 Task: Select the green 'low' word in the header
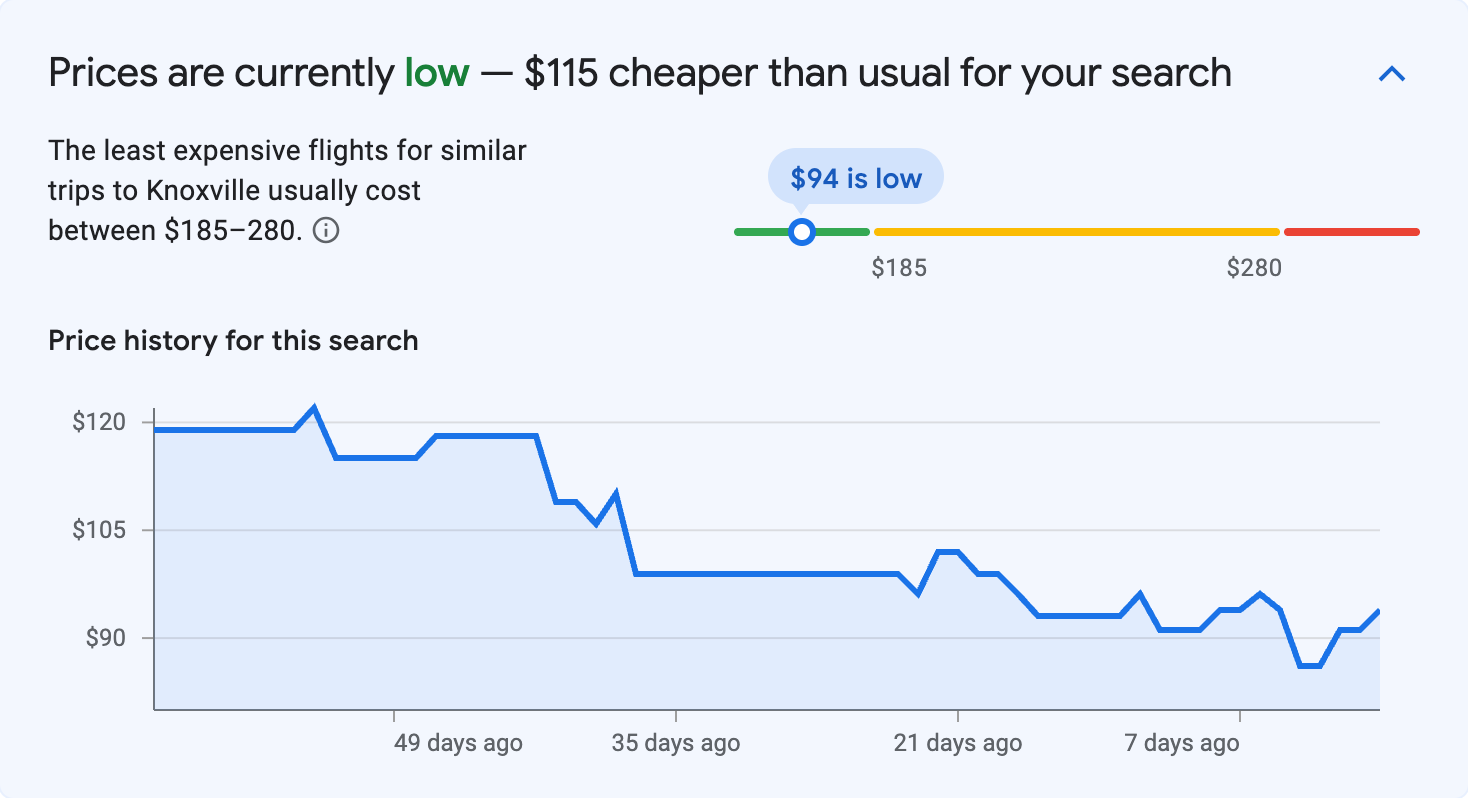435,72
